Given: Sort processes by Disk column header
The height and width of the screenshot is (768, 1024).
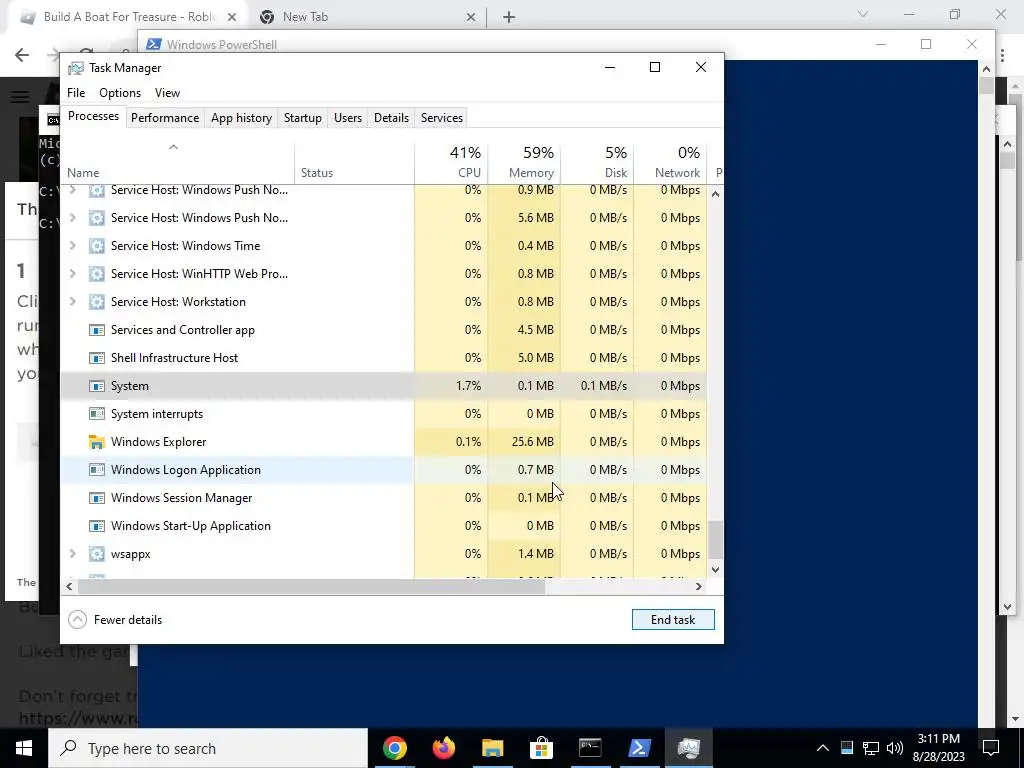Looking at the screenshot, I should coord(597,162).
